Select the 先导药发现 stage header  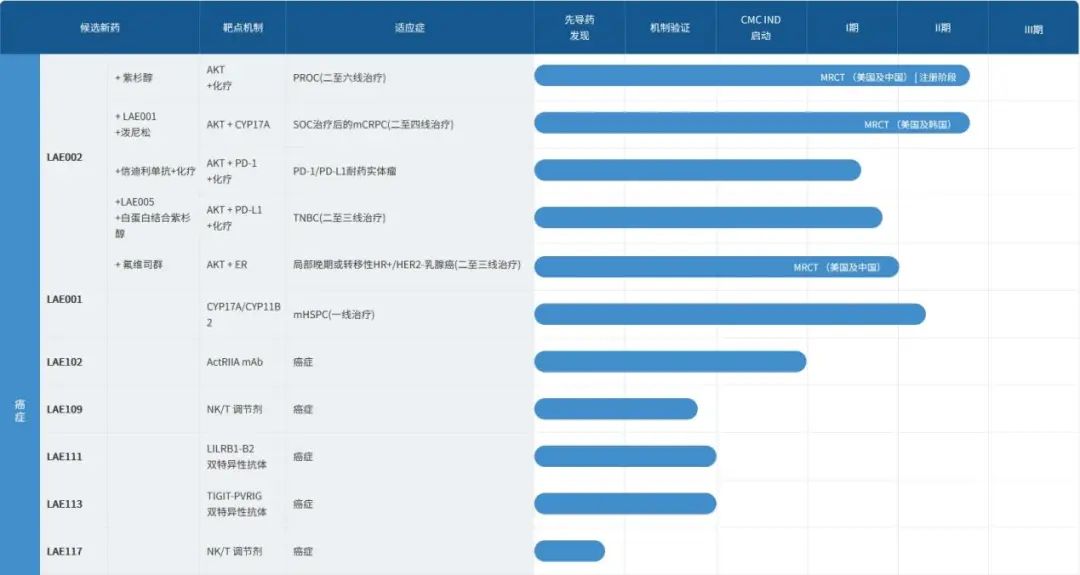(x=578, y=28)
